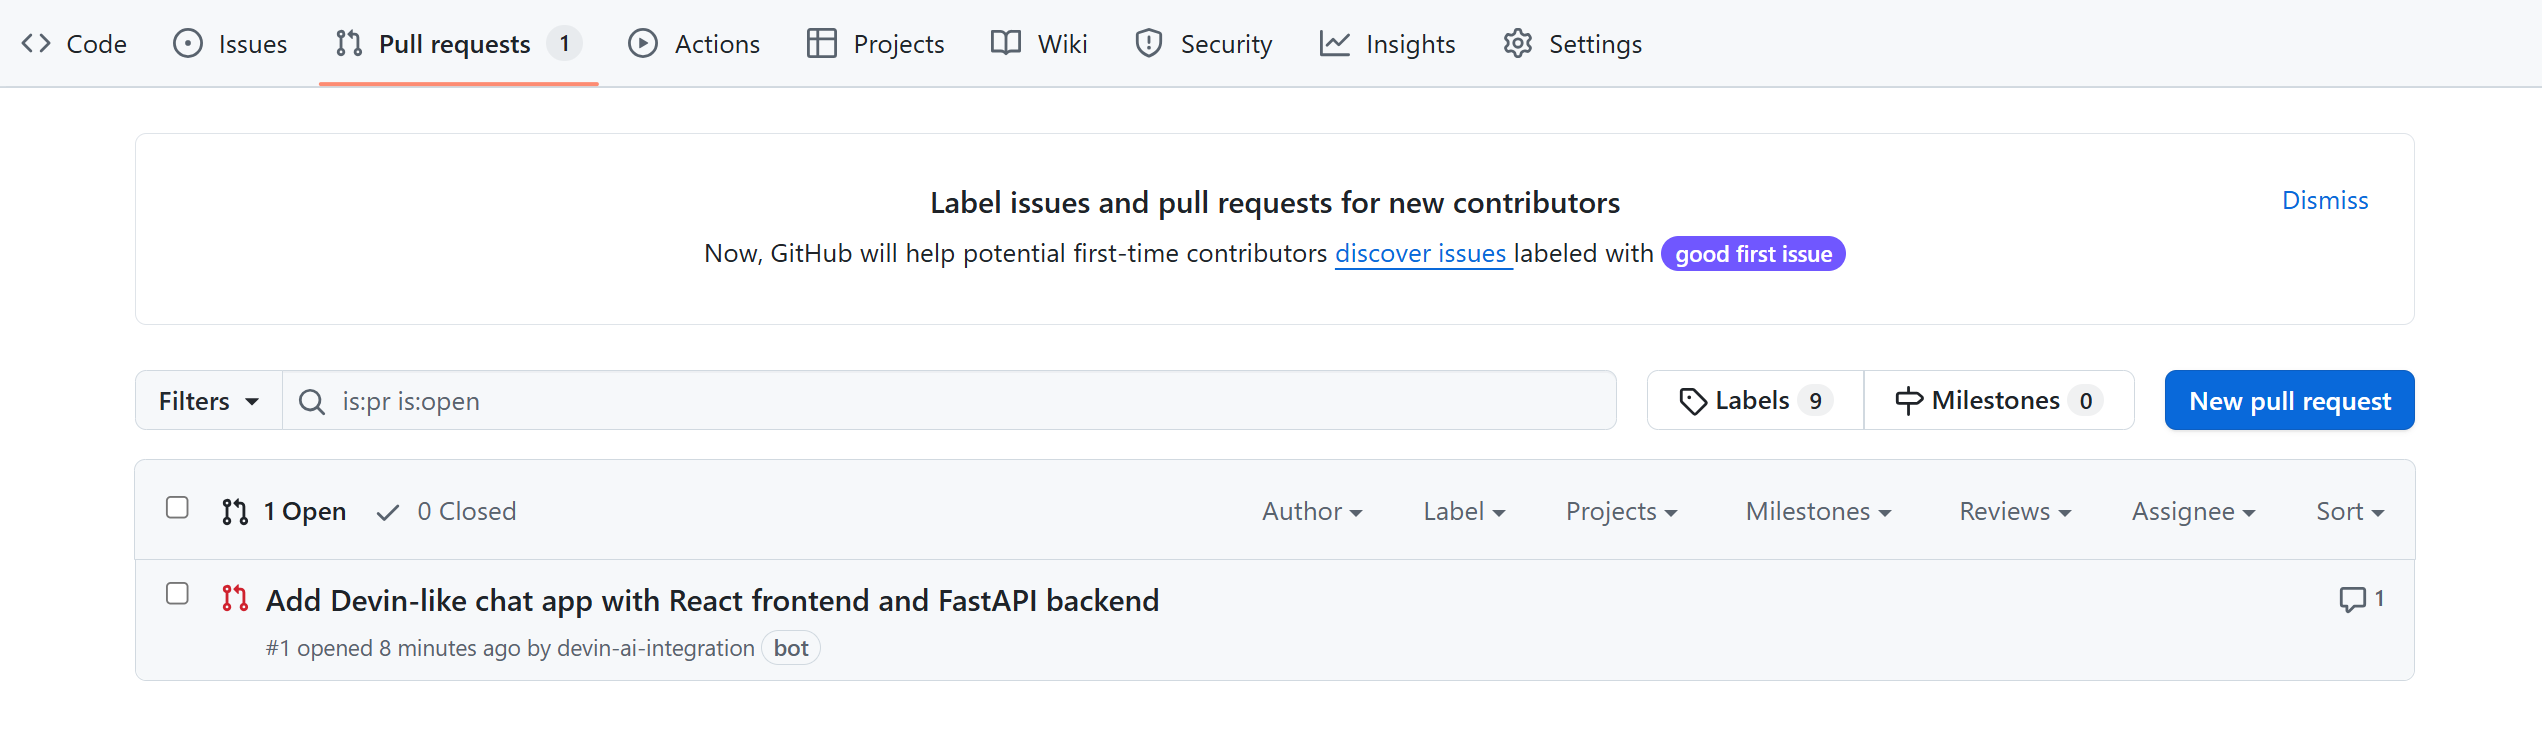Dismiss the new contributors banner

click(2324, 200)
